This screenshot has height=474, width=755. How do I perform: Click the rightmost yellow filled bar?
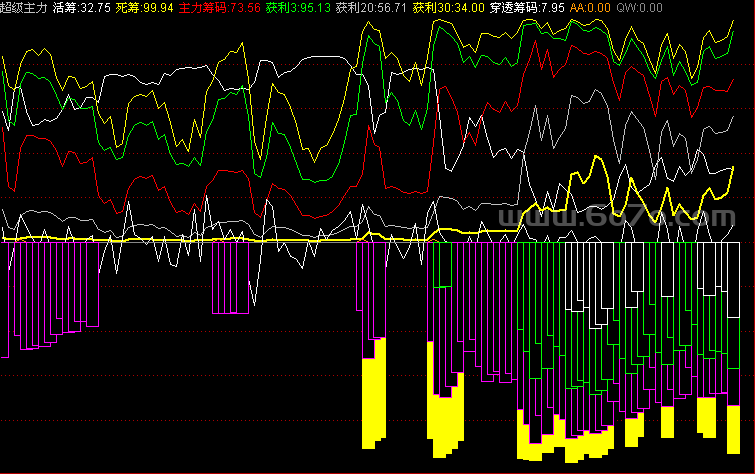[x=733, y=430]
